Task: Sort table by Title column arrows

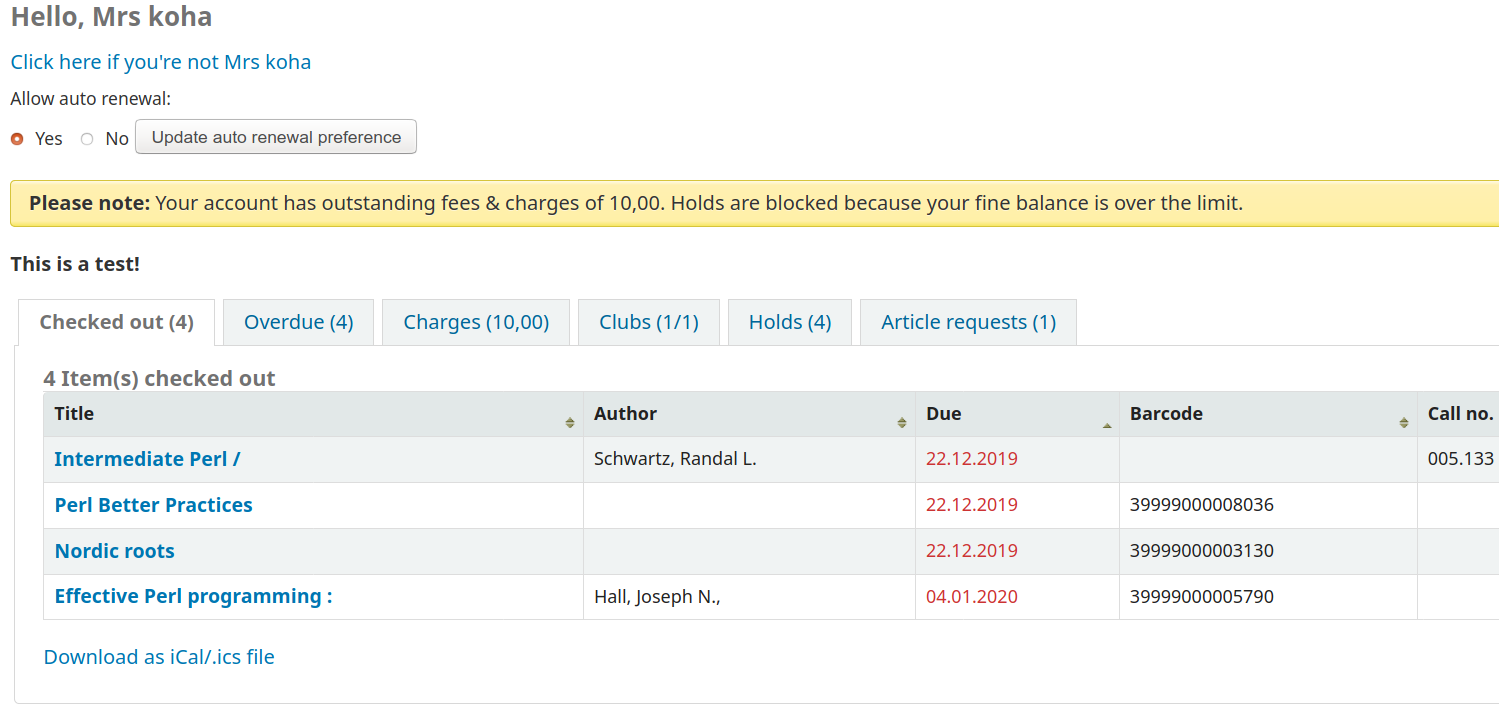Action: click(x=570, y=423)
